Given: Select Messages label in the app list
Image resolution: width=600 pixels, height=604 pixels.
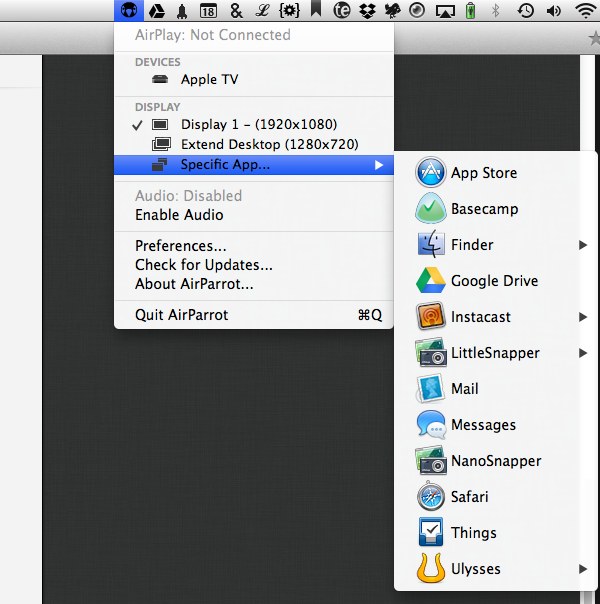Looking at the screenshot, I should (483, 425).
